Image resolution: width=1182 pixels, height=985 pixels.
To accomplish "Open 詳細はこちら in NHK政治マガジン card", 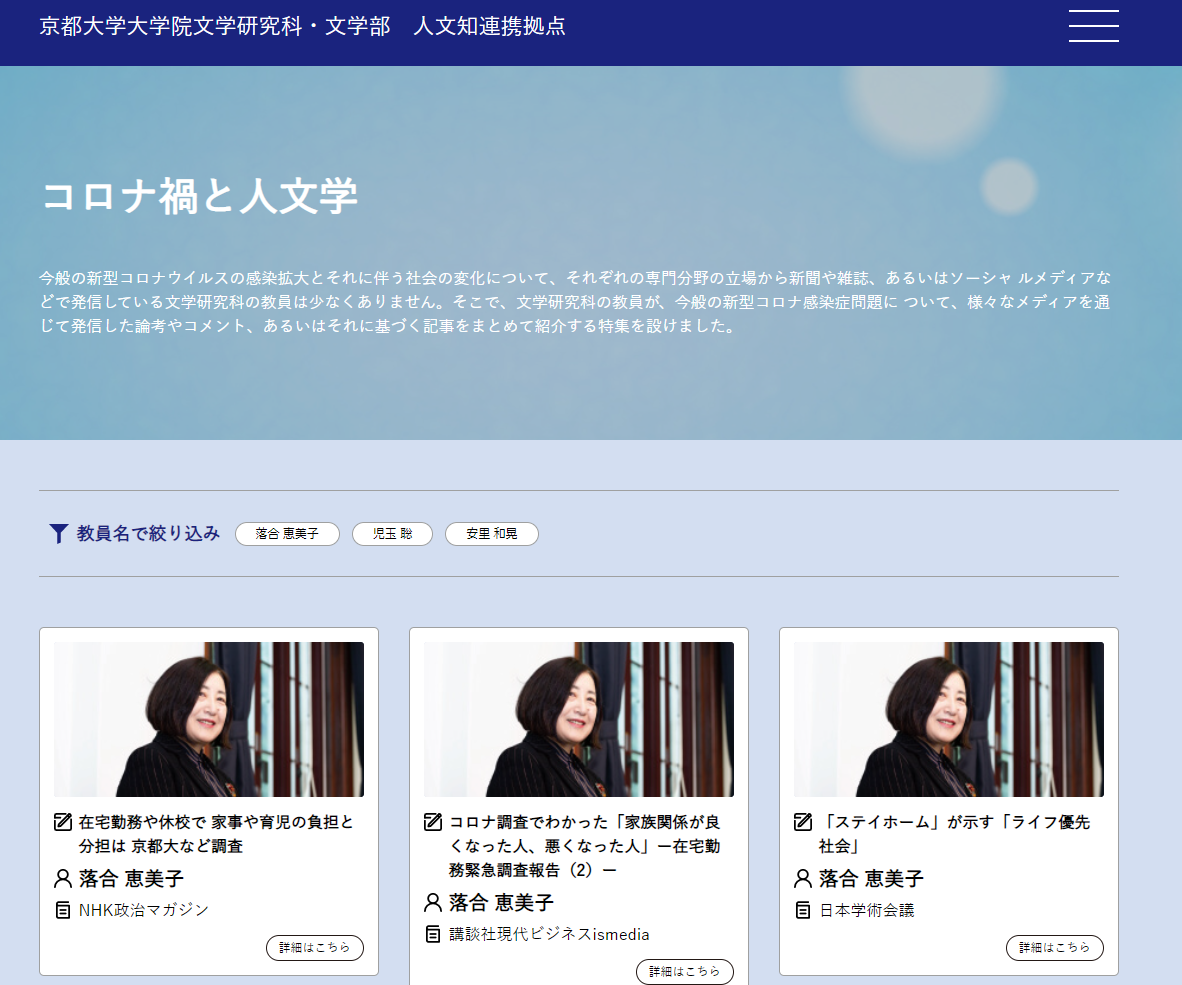I will tap(314, 947).
